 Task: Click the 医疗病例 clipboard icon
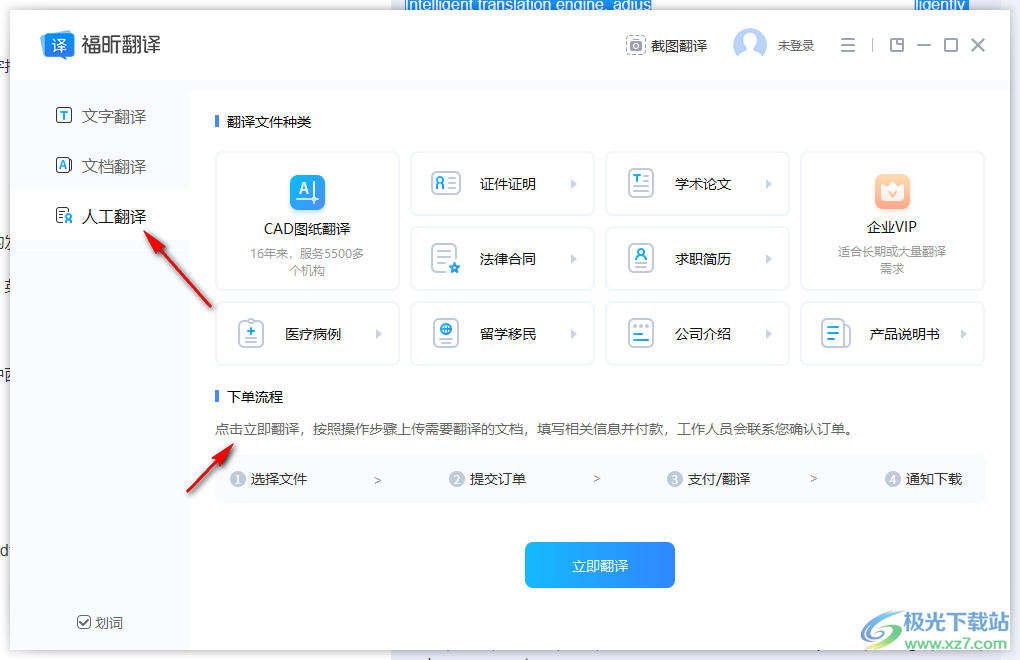pyautogui.click(x=250, y=334)
